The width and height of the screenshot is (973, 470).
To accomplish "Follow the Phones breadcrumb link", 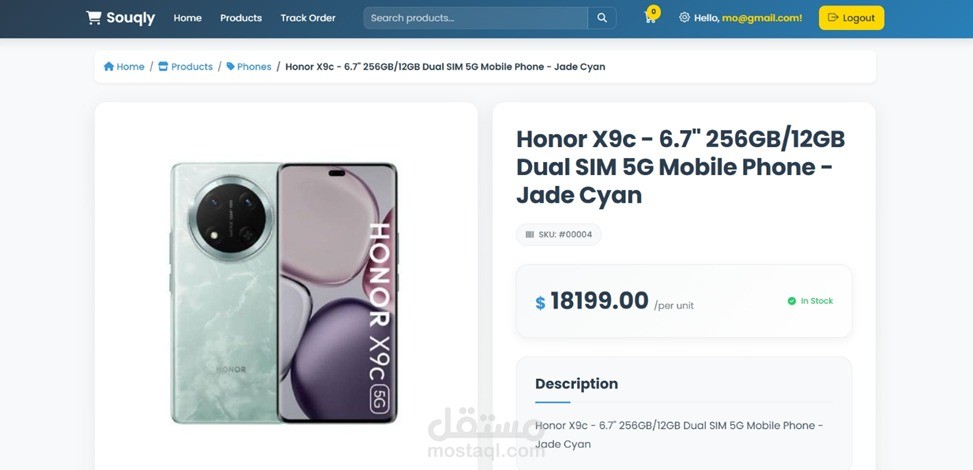I will click(x=254, y=67).
